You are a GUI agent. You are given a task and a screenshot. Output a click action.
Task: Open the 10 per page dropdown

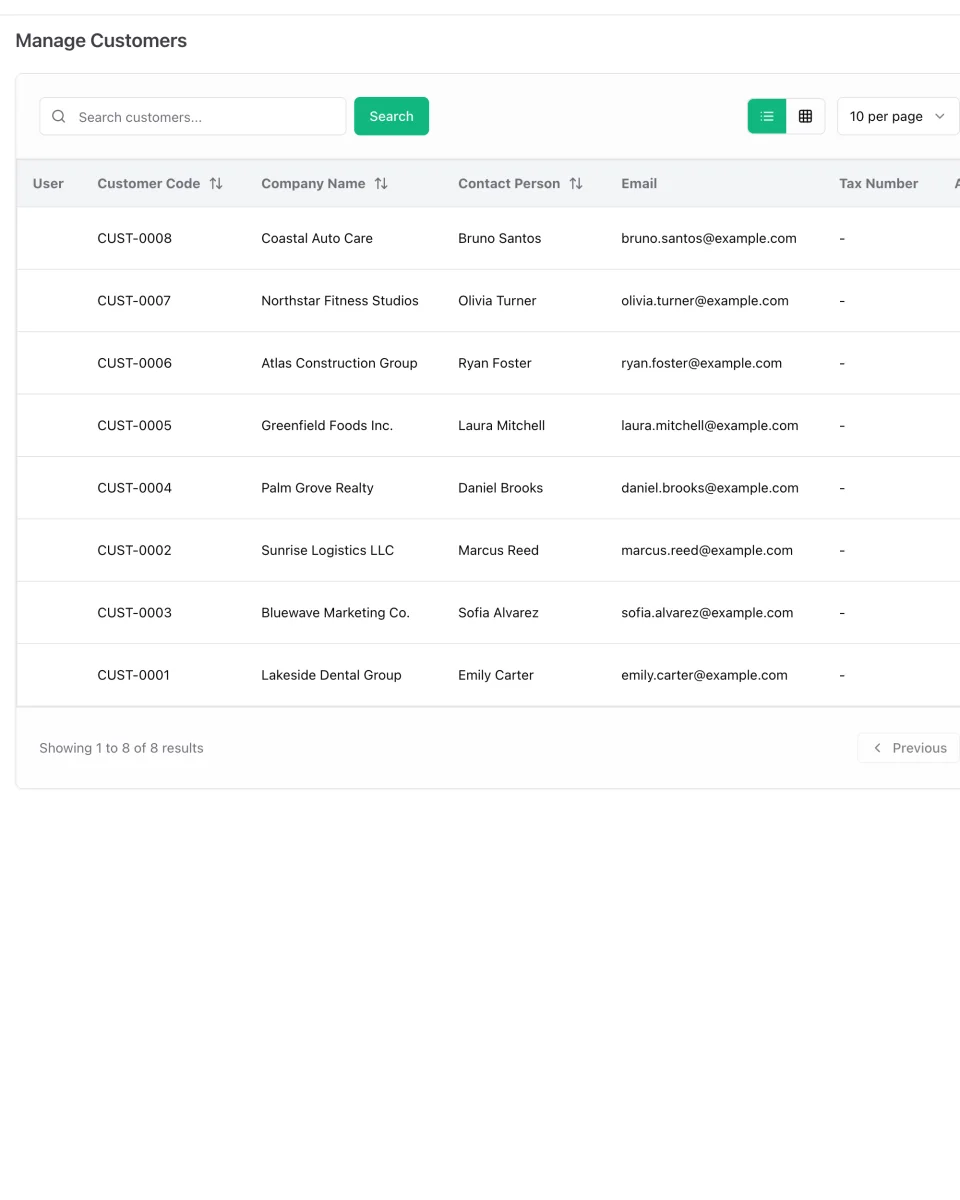(897, 116)
